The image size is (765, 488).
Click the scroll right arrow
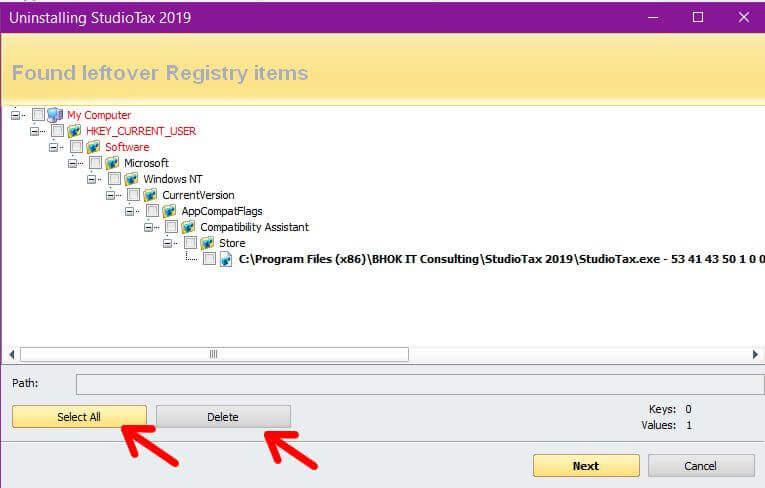coord(755,354)
